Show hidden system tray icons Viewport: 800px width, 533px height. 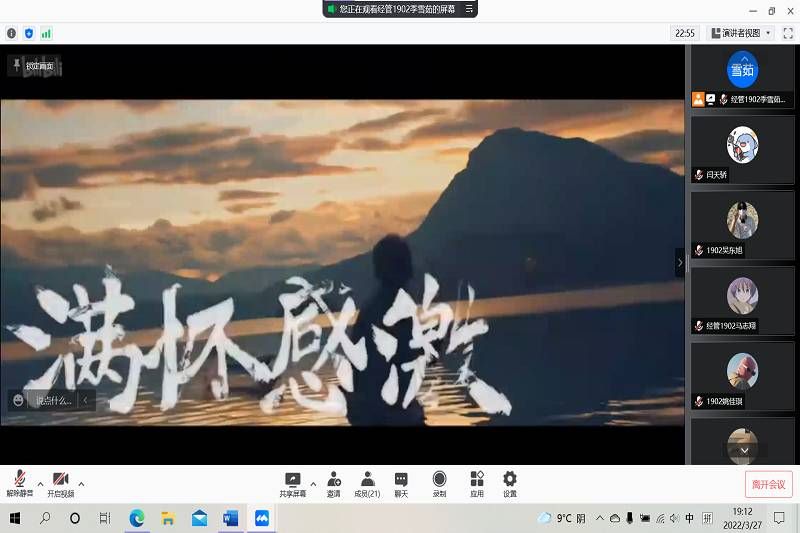pyautogui.click(x=600, y=519)
